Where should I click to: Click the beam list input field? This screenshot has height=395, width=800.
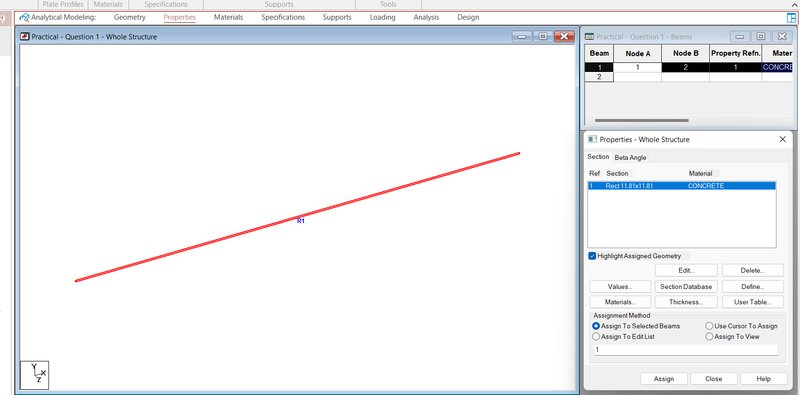[686, 350]
